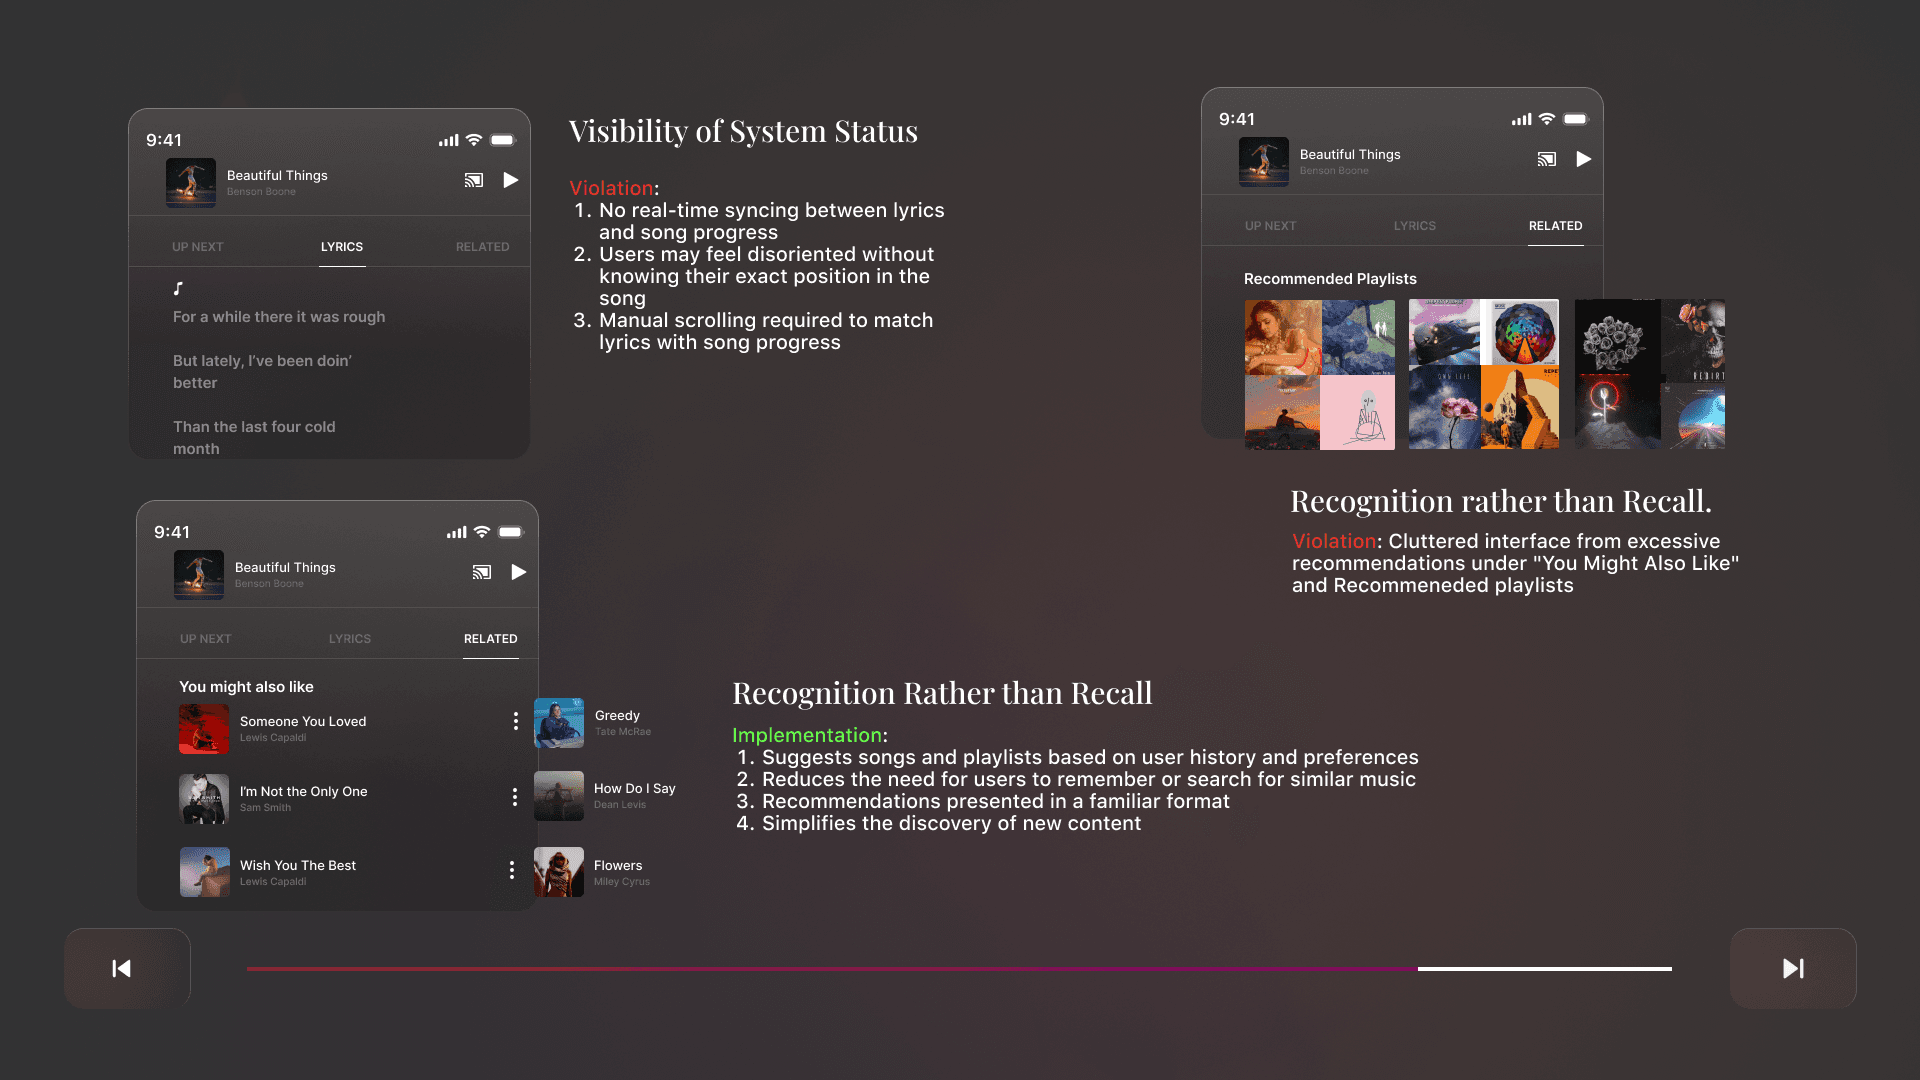Click the slide progress bar at the bottom
1920x1080 pixels.
[x=958, y=969]
